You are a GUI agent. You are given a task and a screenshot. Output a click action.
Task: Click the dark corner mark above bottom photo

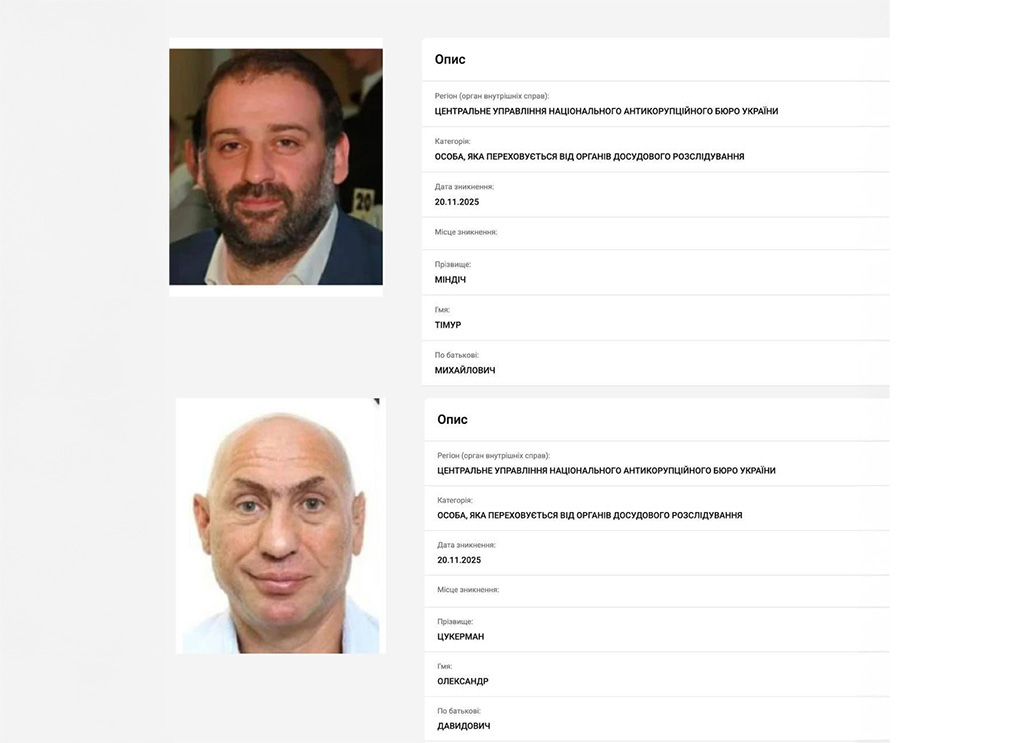[377, 402]
